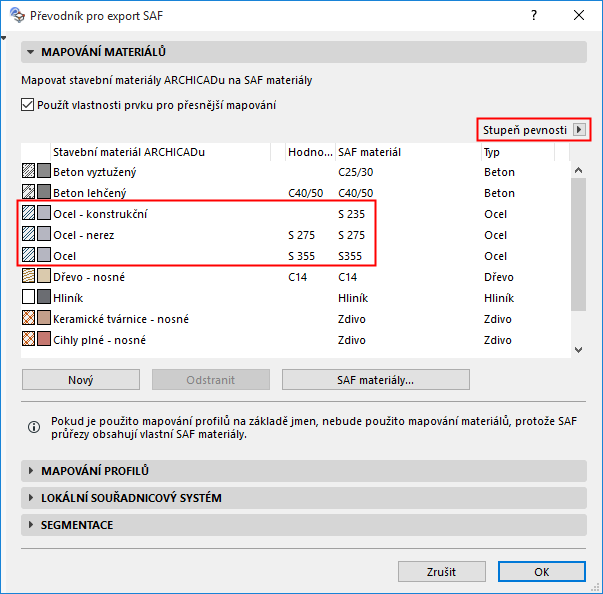
Task: Expand the SEGMENTACE section
Action: pos(304,525)
